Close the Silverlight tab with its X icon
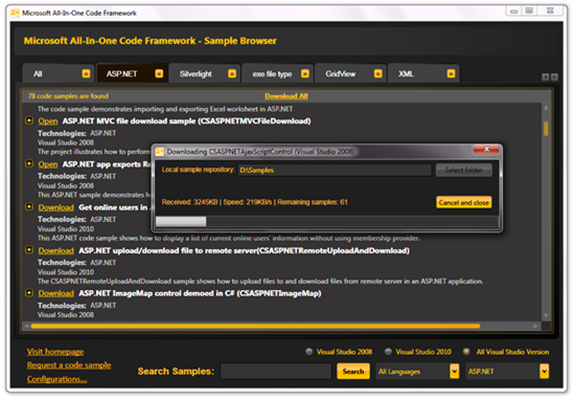The image size is (575, 400). [232, 74]
